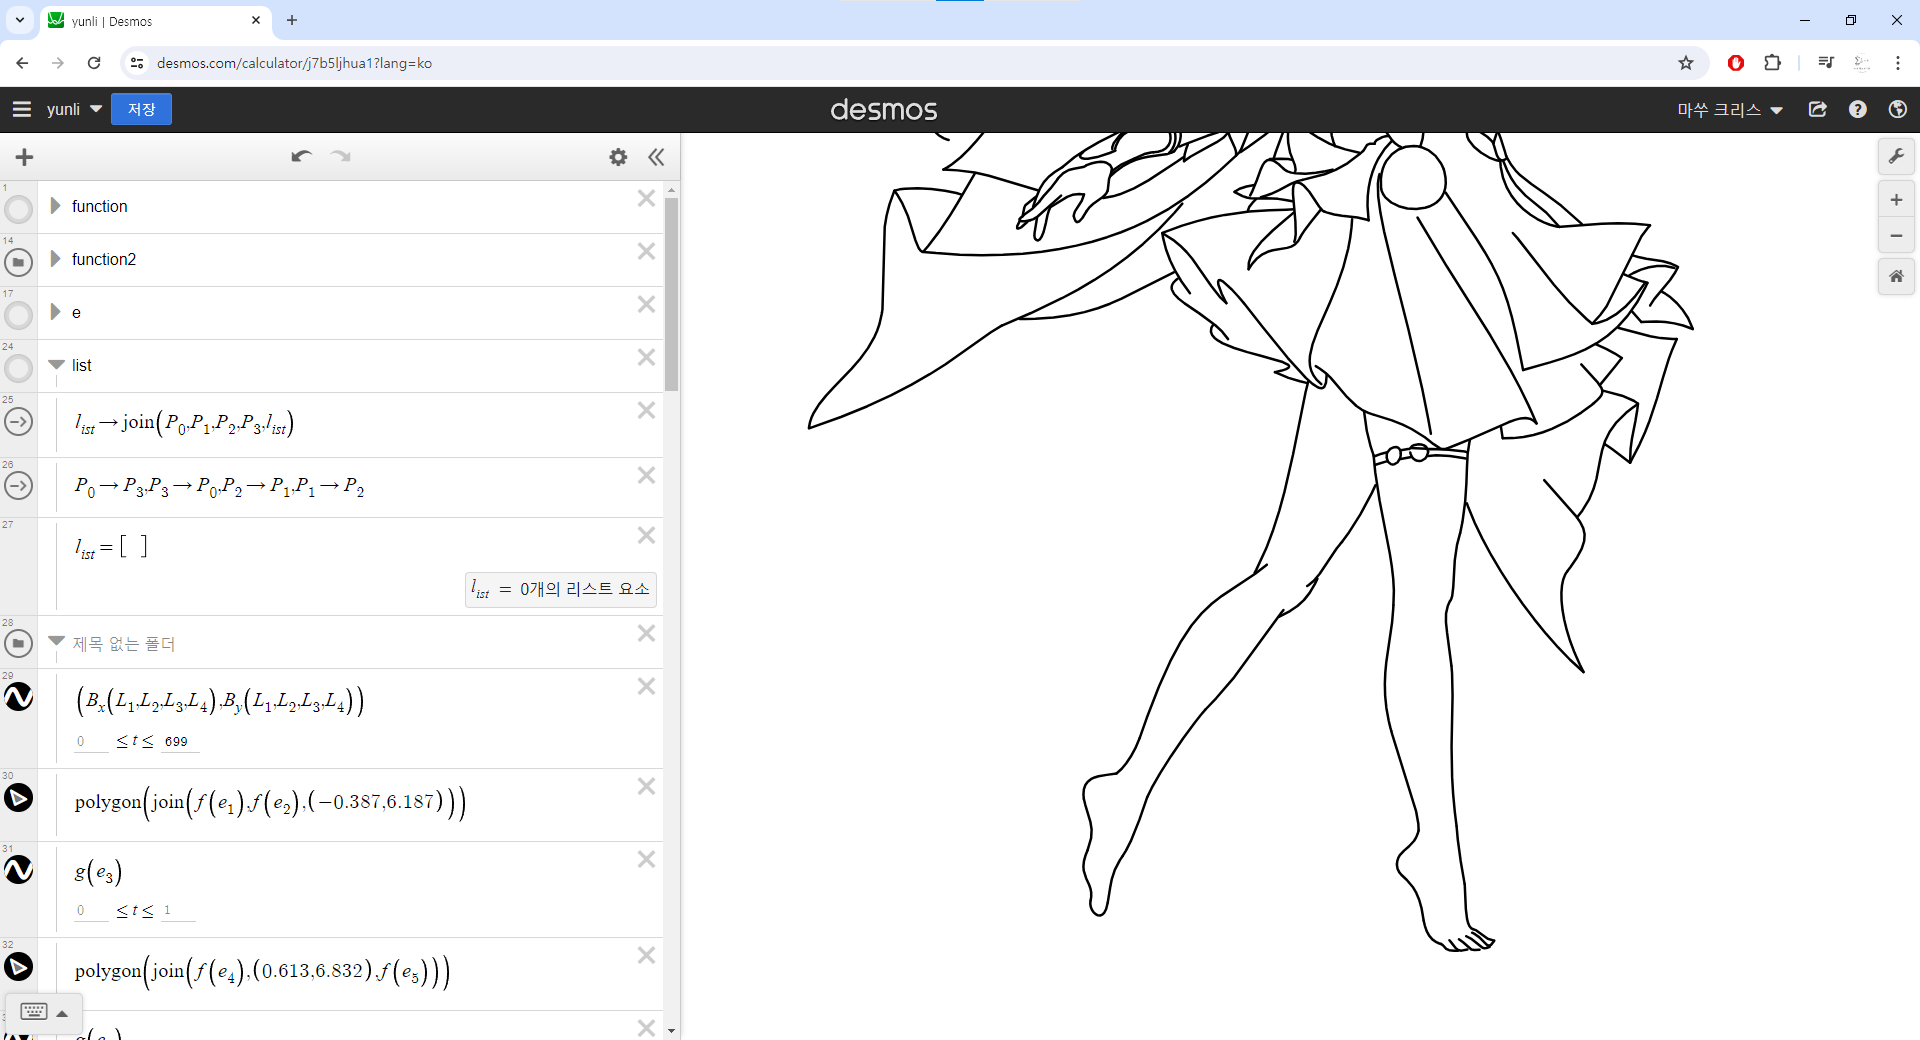
Task: Toggle visibility of function folder
Action: click(18, 209)
